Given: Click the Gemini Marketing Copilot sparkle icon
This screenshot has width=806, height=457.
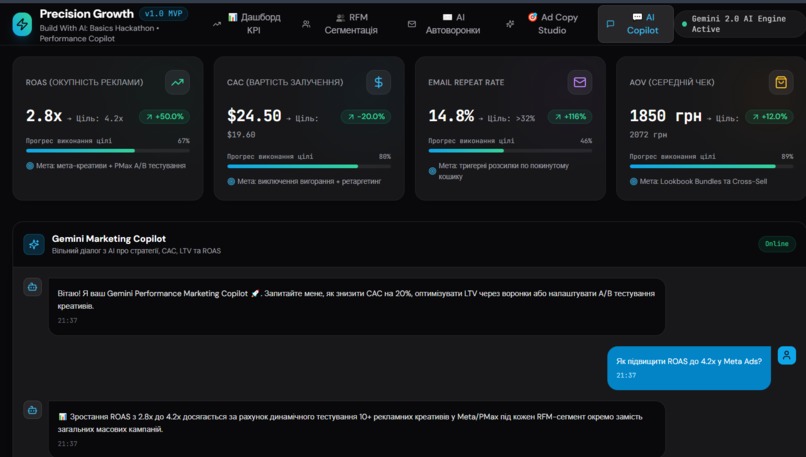Looking at the screenshot, I should click(x=34, y=244).
